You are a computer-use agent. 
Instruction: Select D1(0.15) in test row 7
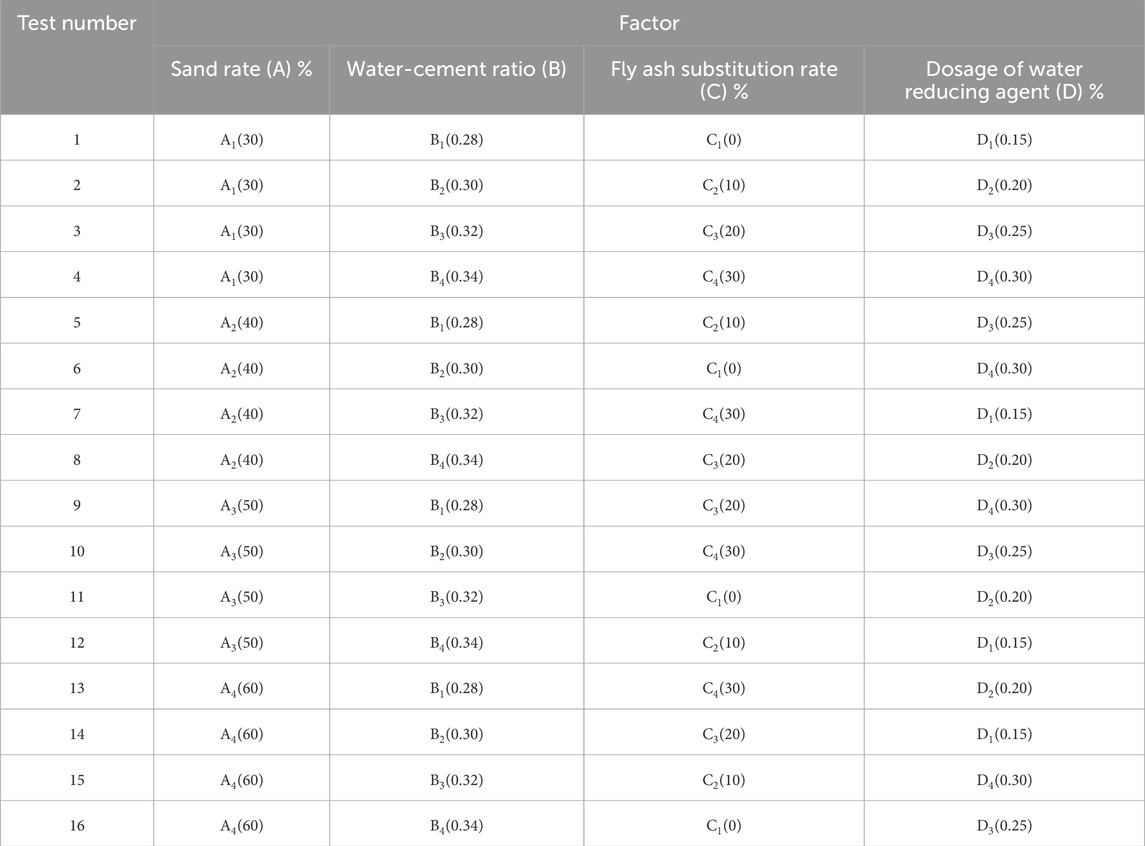tap(1004, 414)
